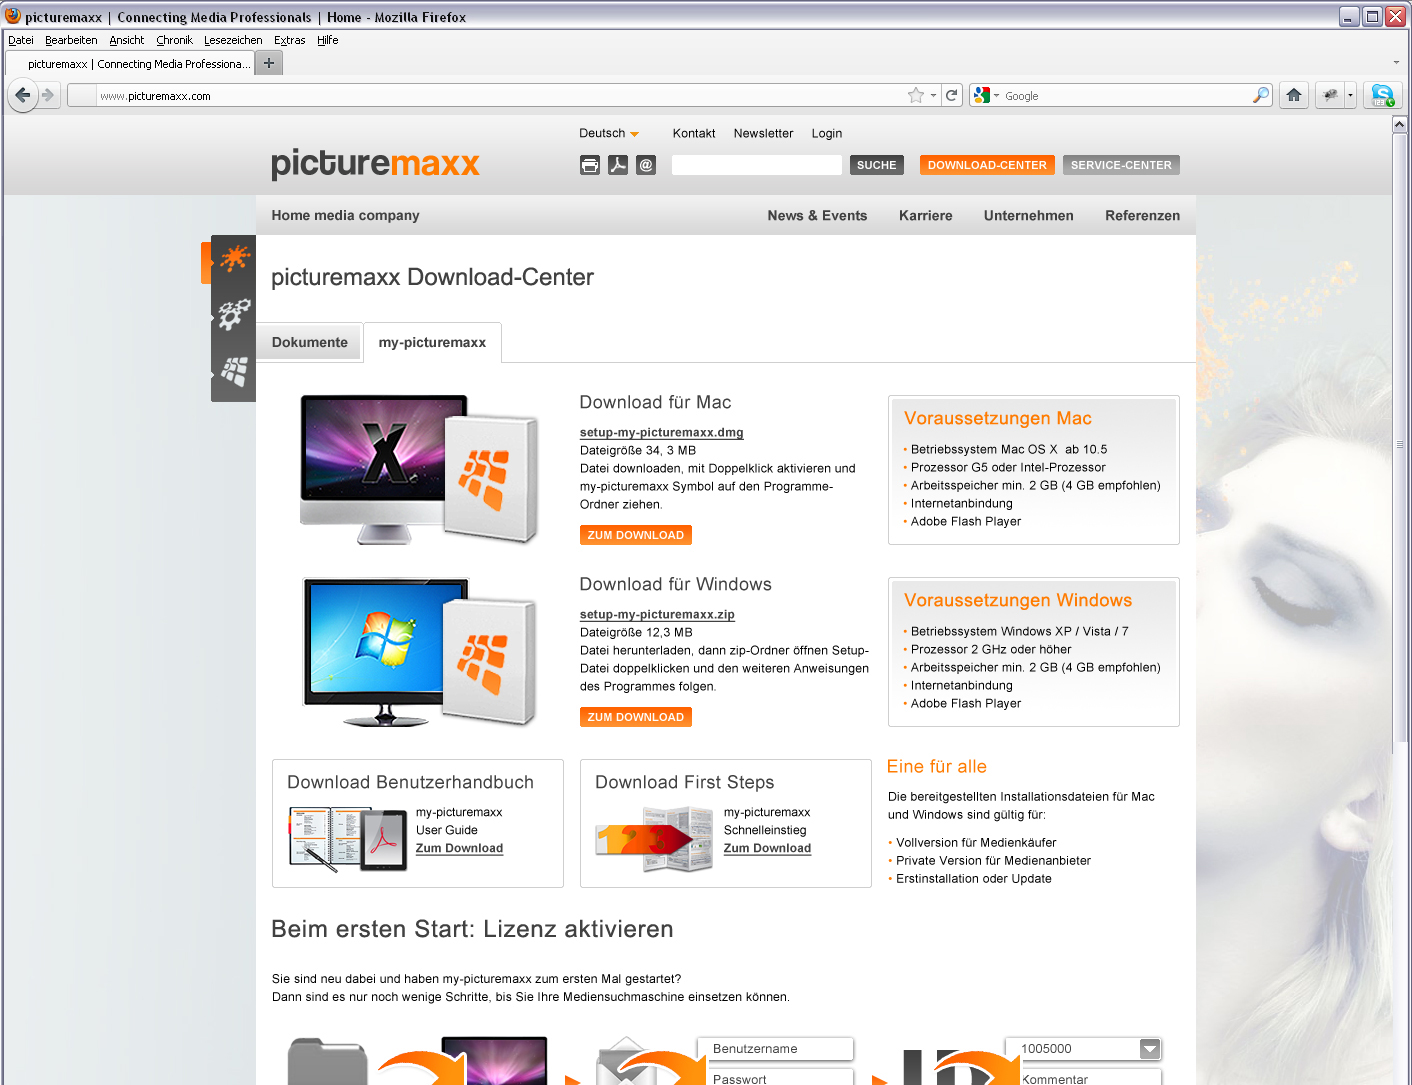Screen dimensions: 1412x1085
Task: Open the setup-my-picturemaxx.zip link
Action: [657, 614]
